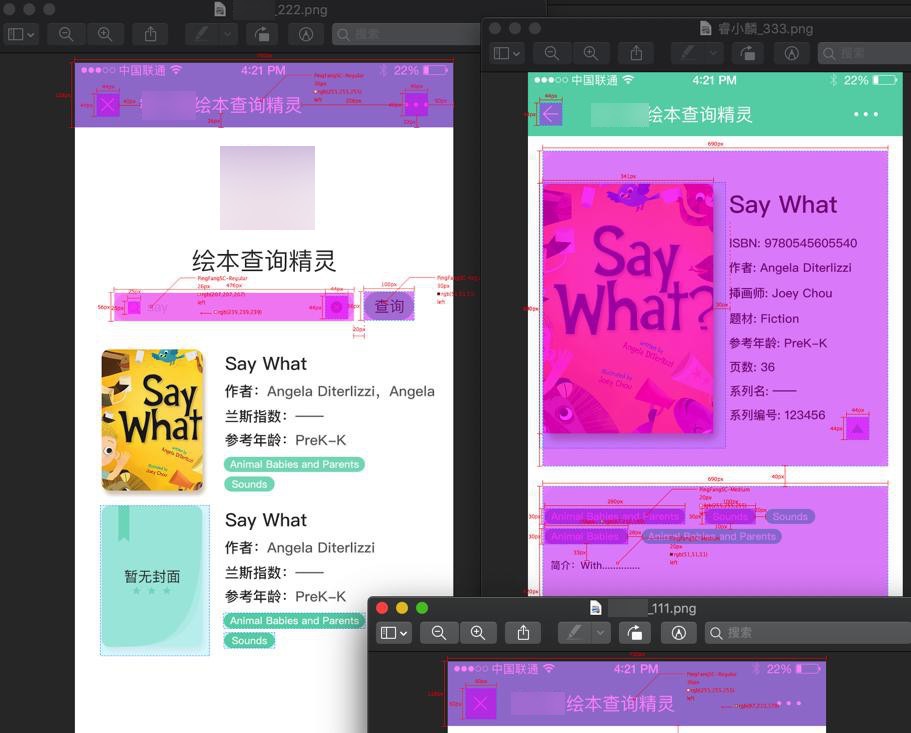Screen dimensions: 911x733
Task: Show markup toolbar in 222.png window
Action: [x=306, y=34]
